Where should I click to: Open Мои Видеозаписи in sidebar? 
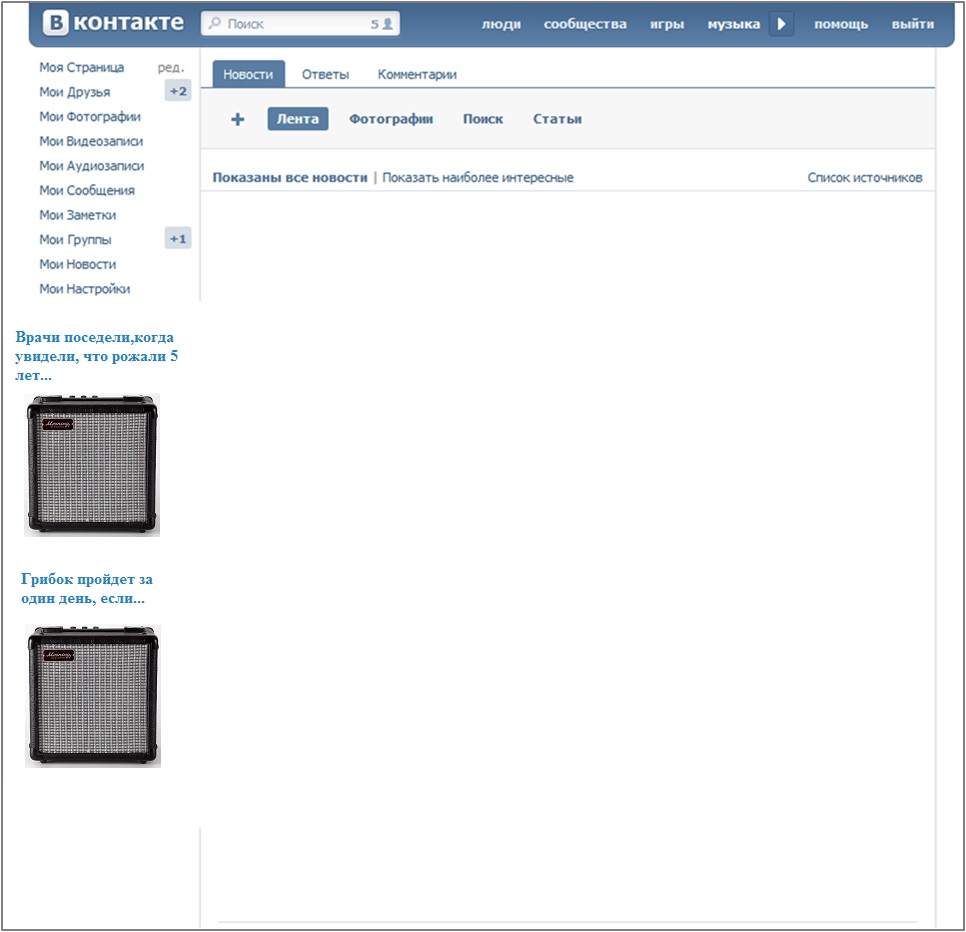pyautogui.click(x=91, y=141)
